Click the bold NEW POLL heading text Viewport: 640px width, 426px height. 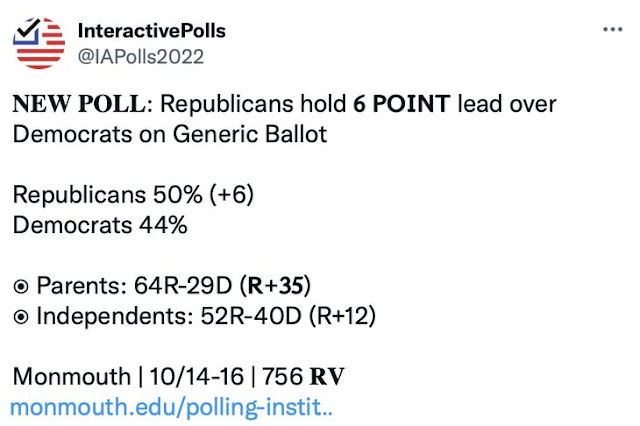80,103
